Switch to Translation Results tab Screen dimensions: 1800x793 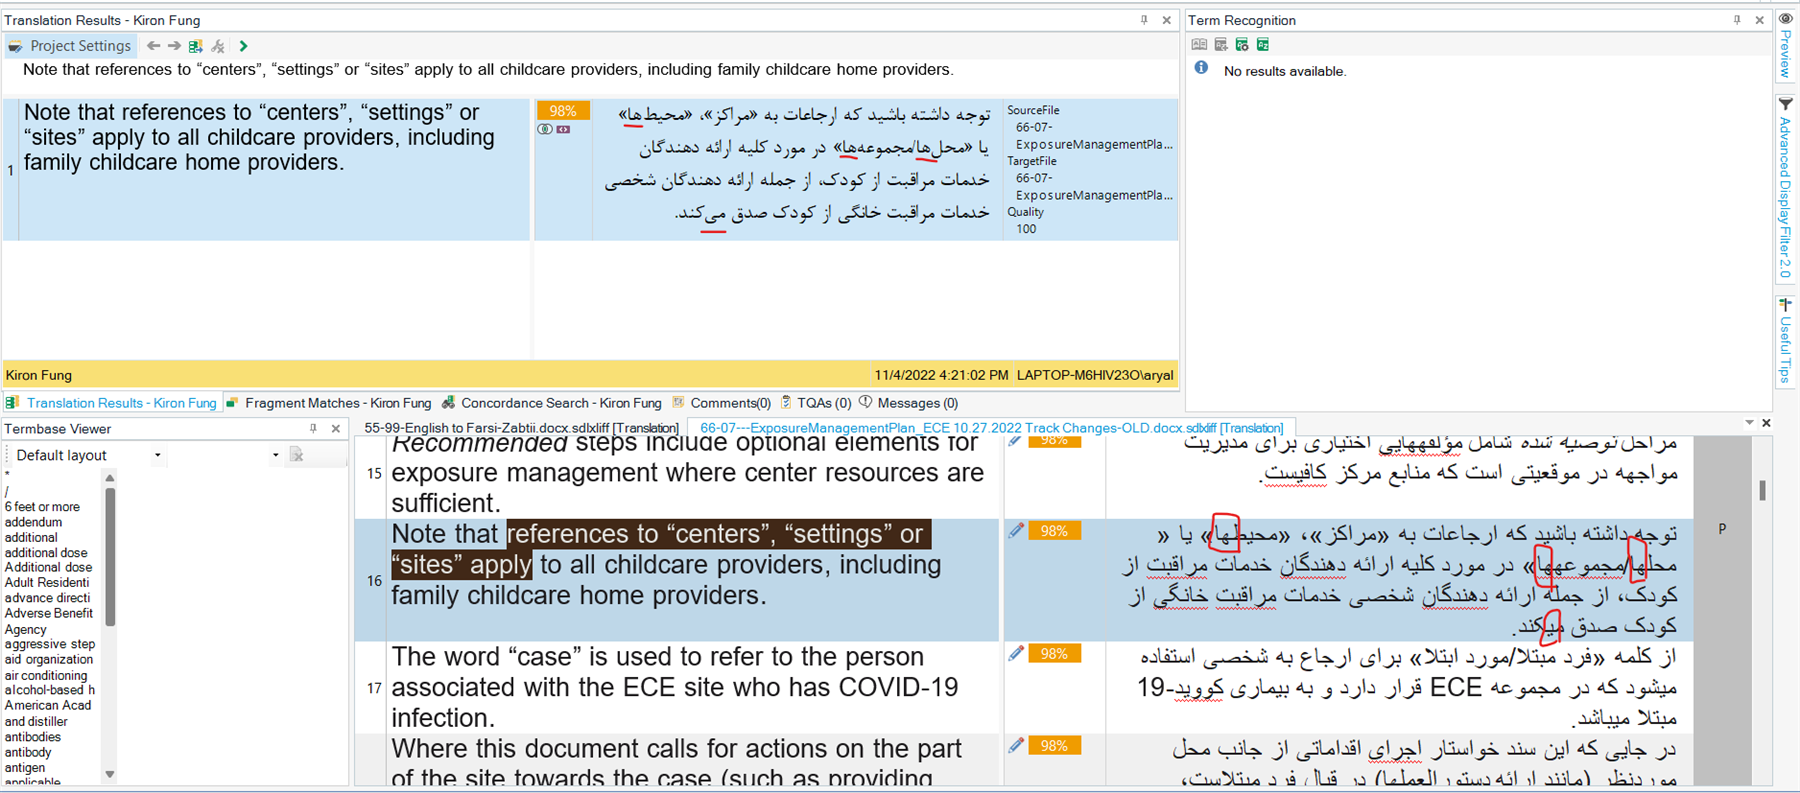tap(111, 403)
